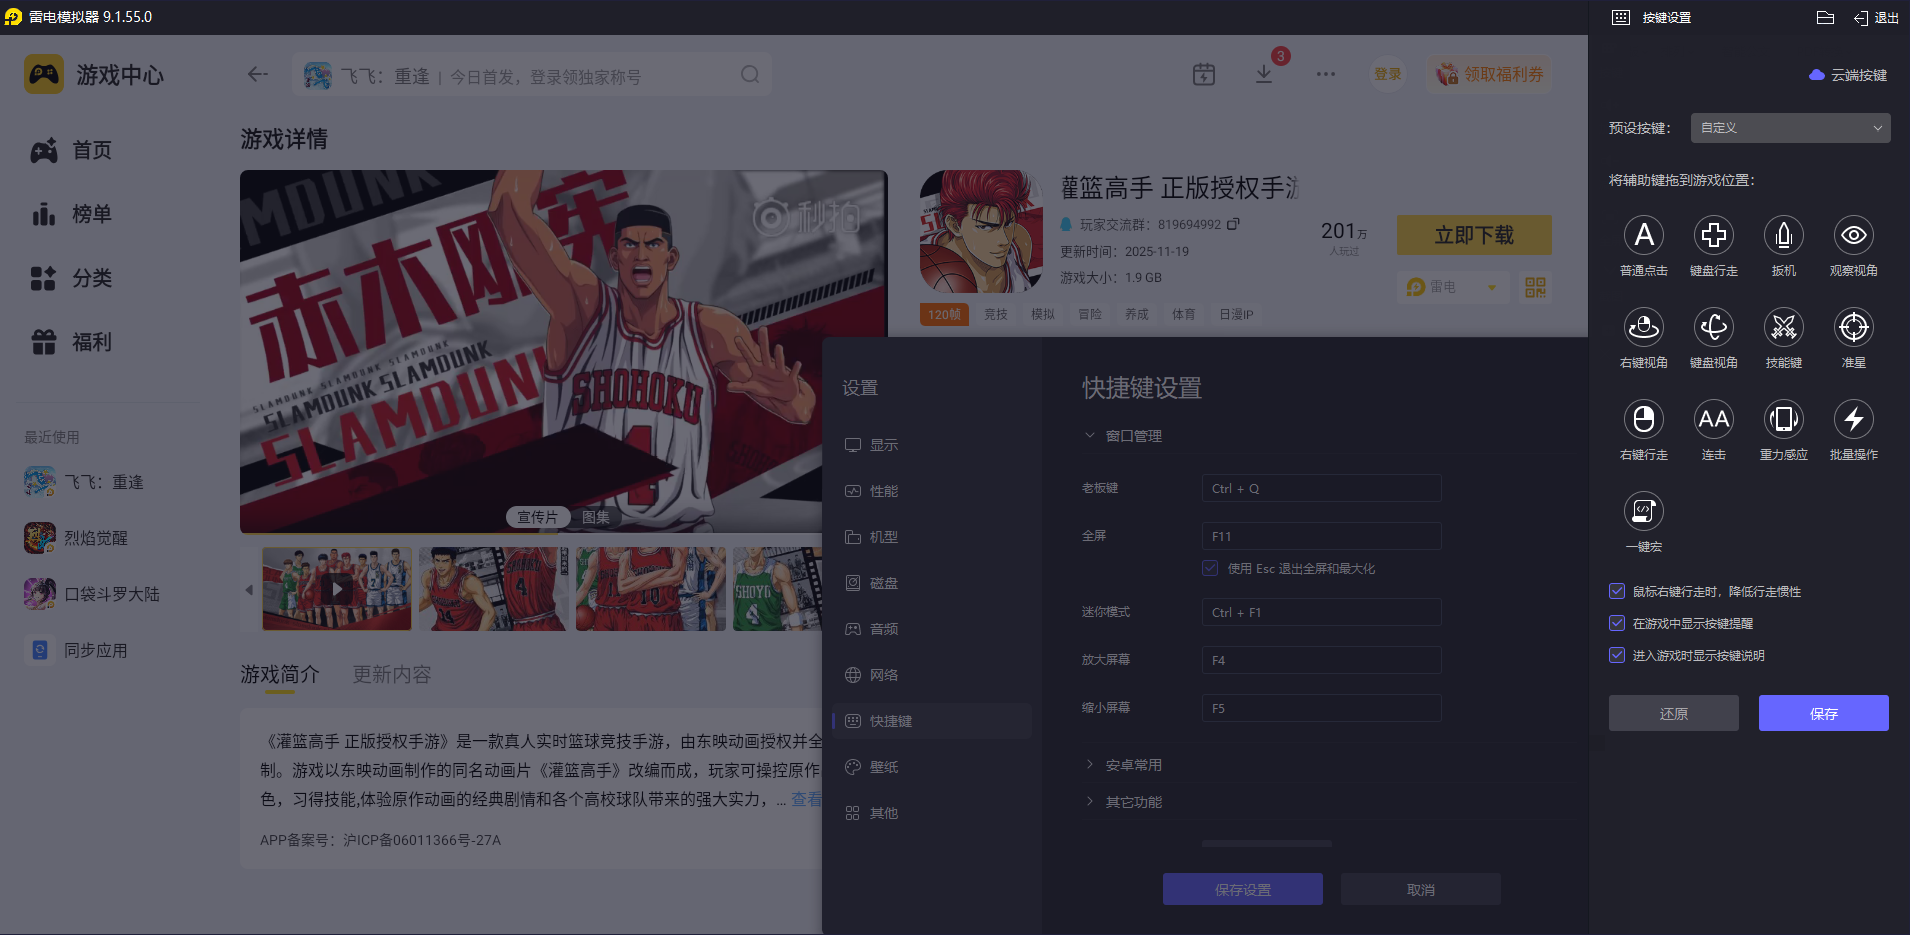Uncheck 使用 Esc 退出全屏和最大化
Screen dimensions: 1910x935
click(1210, 568)
